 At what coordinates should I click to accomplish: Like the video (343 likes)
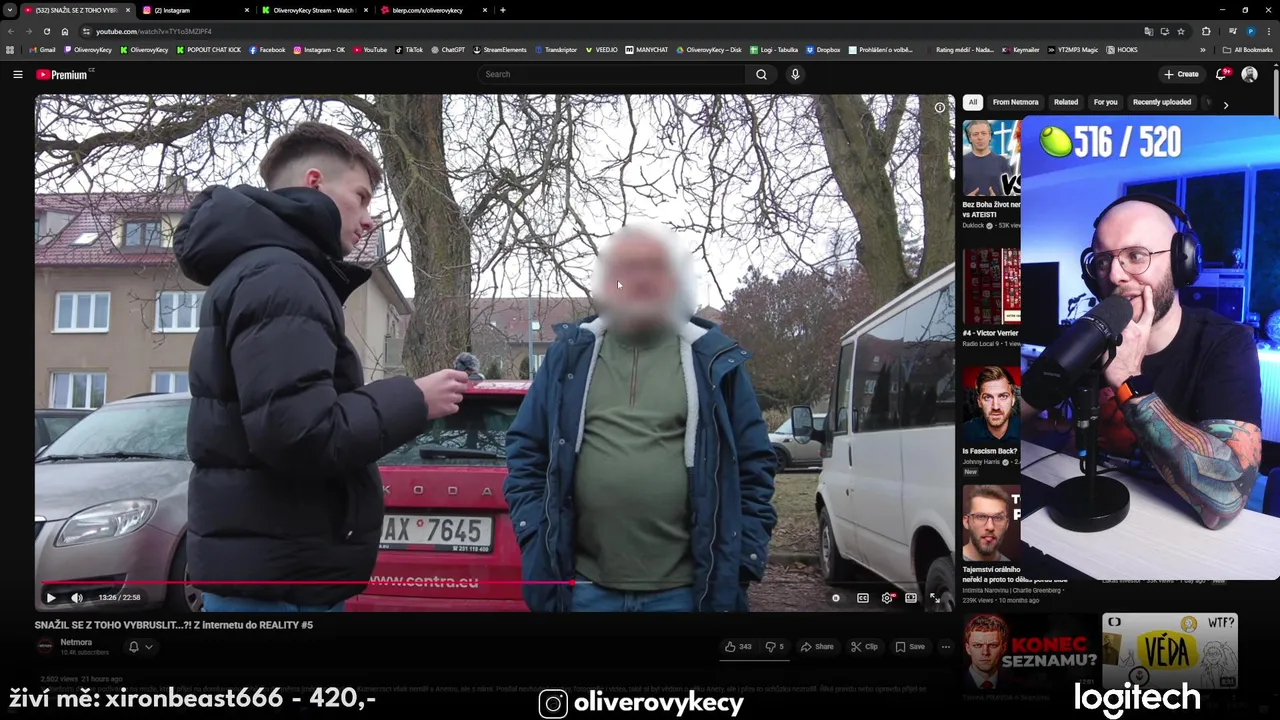738,646
